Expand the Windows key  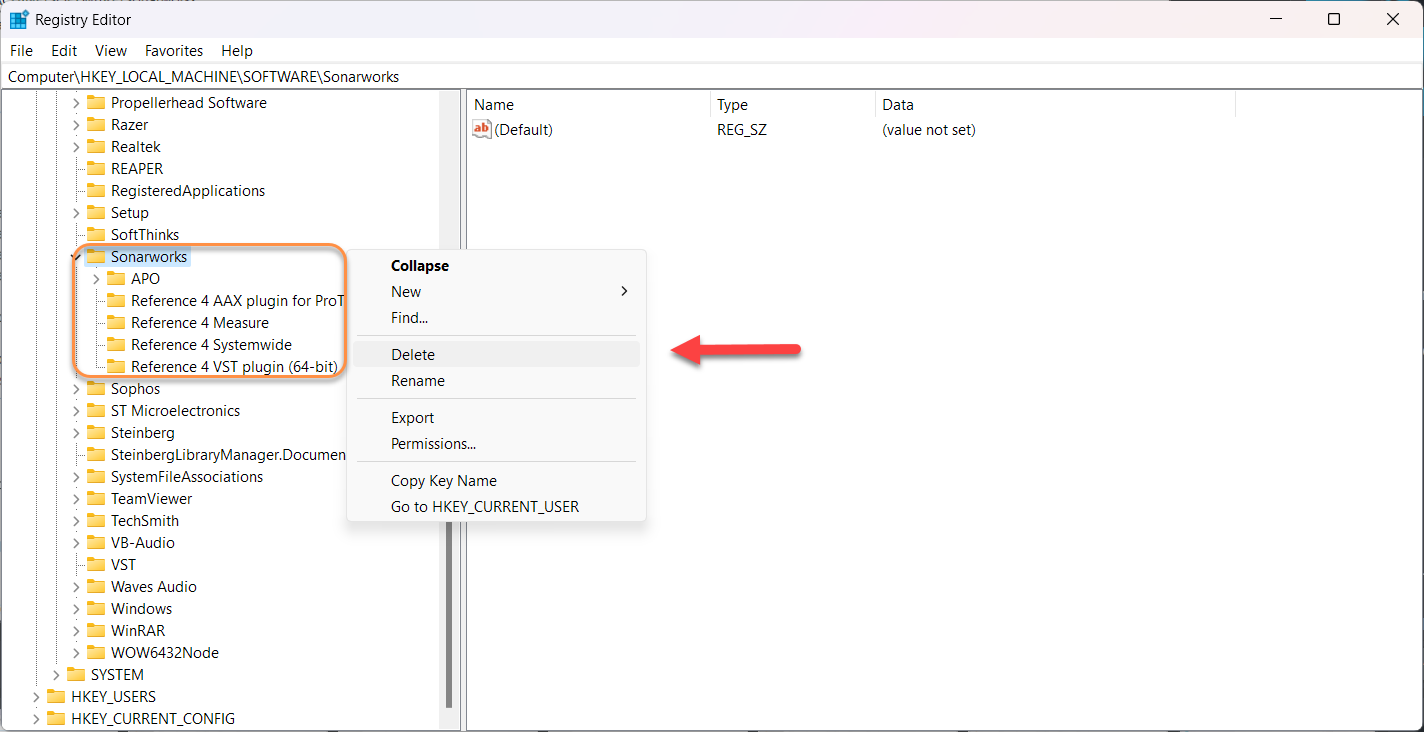pyautogui.click(x=76, y=608)
